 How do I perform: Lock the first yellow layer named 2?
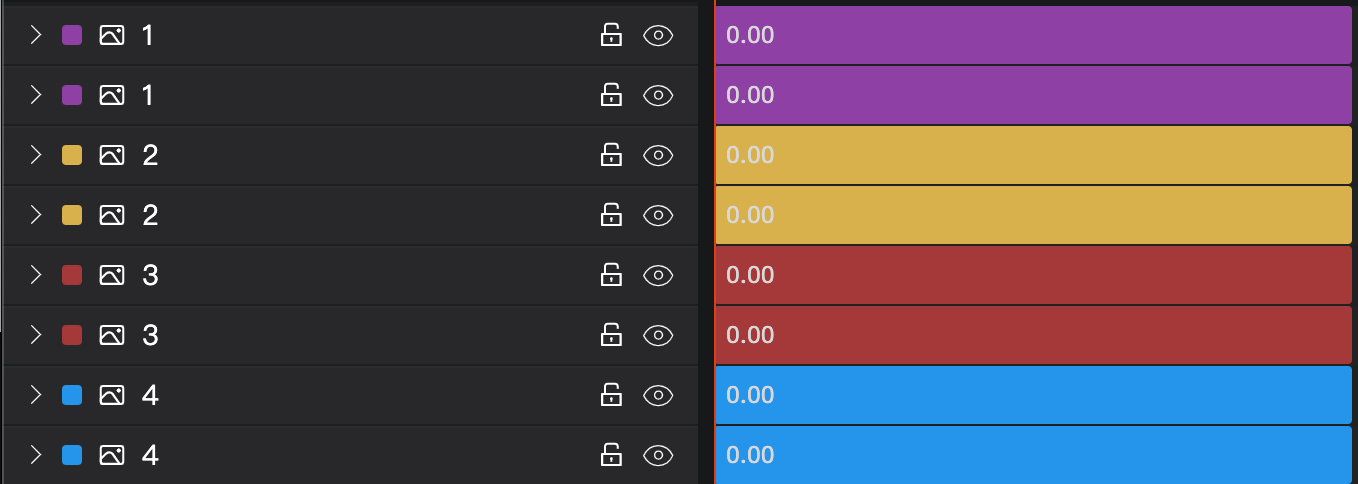tap(611, 156)
